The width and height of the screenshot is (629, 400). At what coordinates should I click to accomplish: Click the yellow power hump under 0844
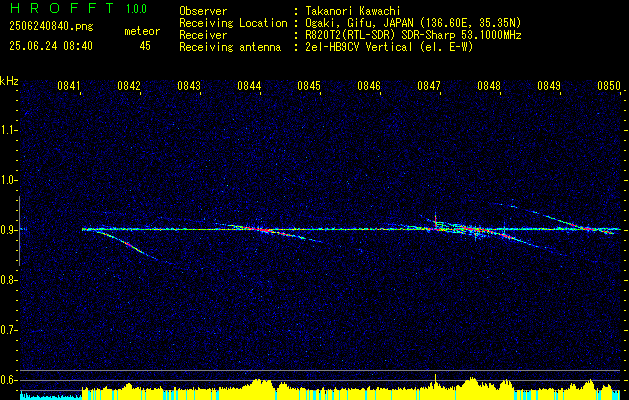[259, 384]
